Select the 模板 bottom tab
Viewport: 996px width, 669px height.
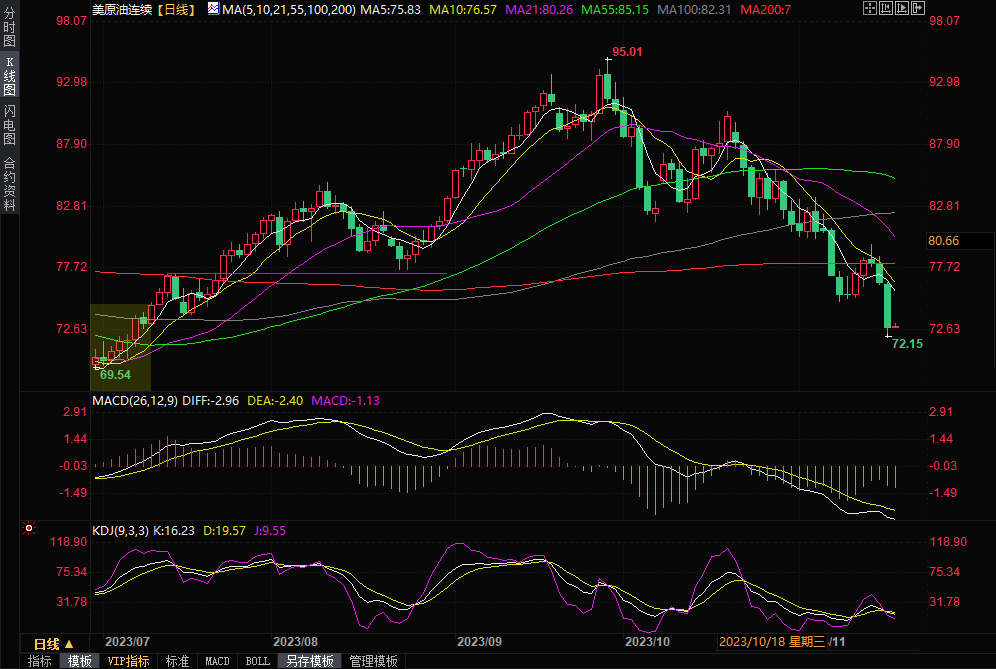point(80,661)
